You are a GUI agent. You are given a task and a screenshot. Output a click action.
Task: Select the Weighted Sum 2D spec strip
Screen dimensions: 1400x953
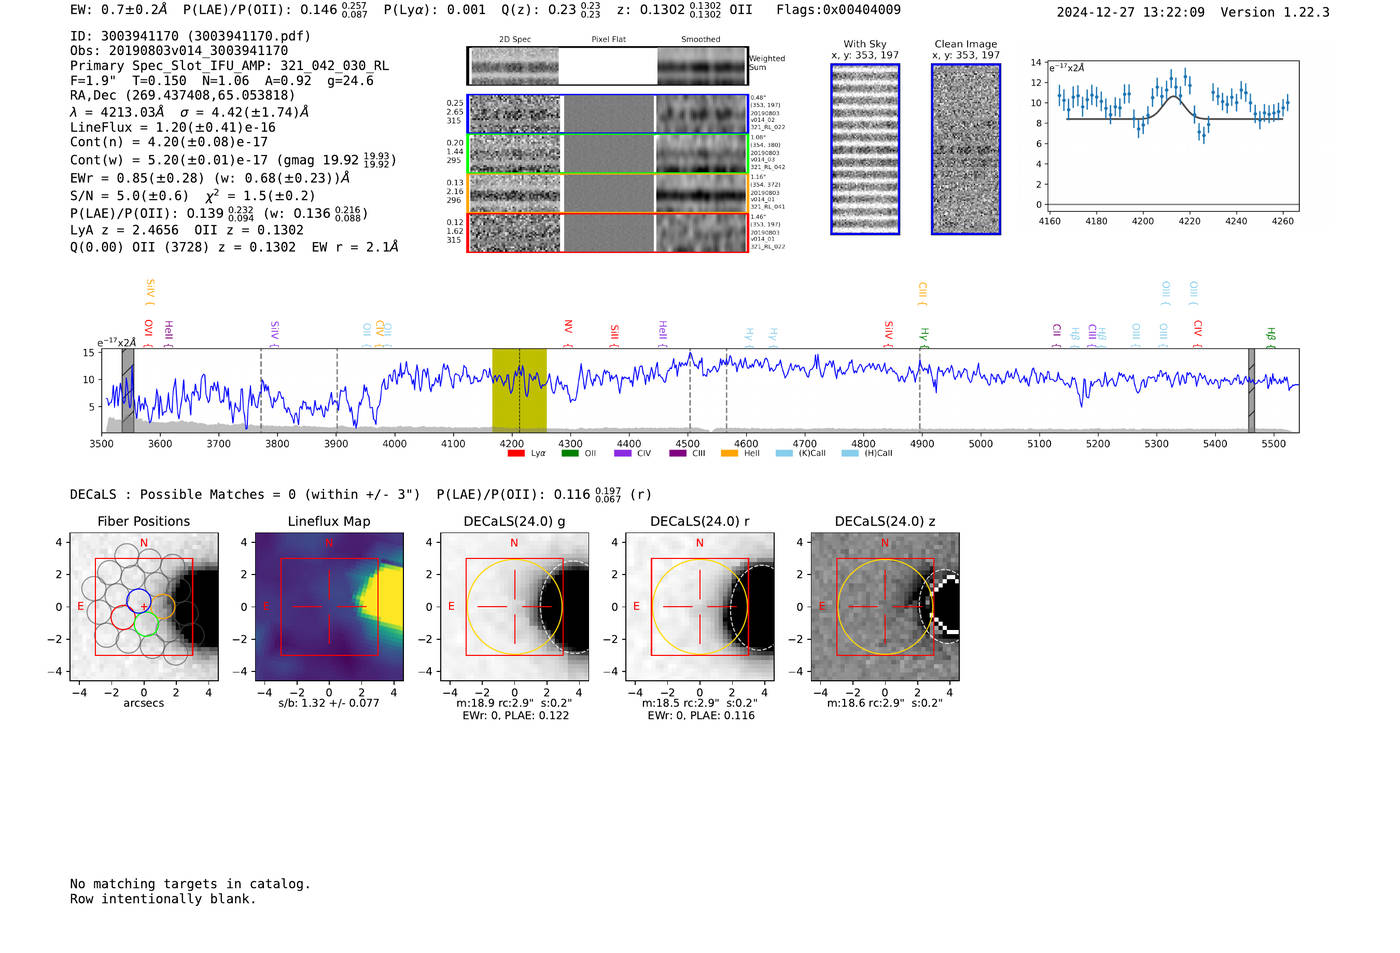pos(514,66)
